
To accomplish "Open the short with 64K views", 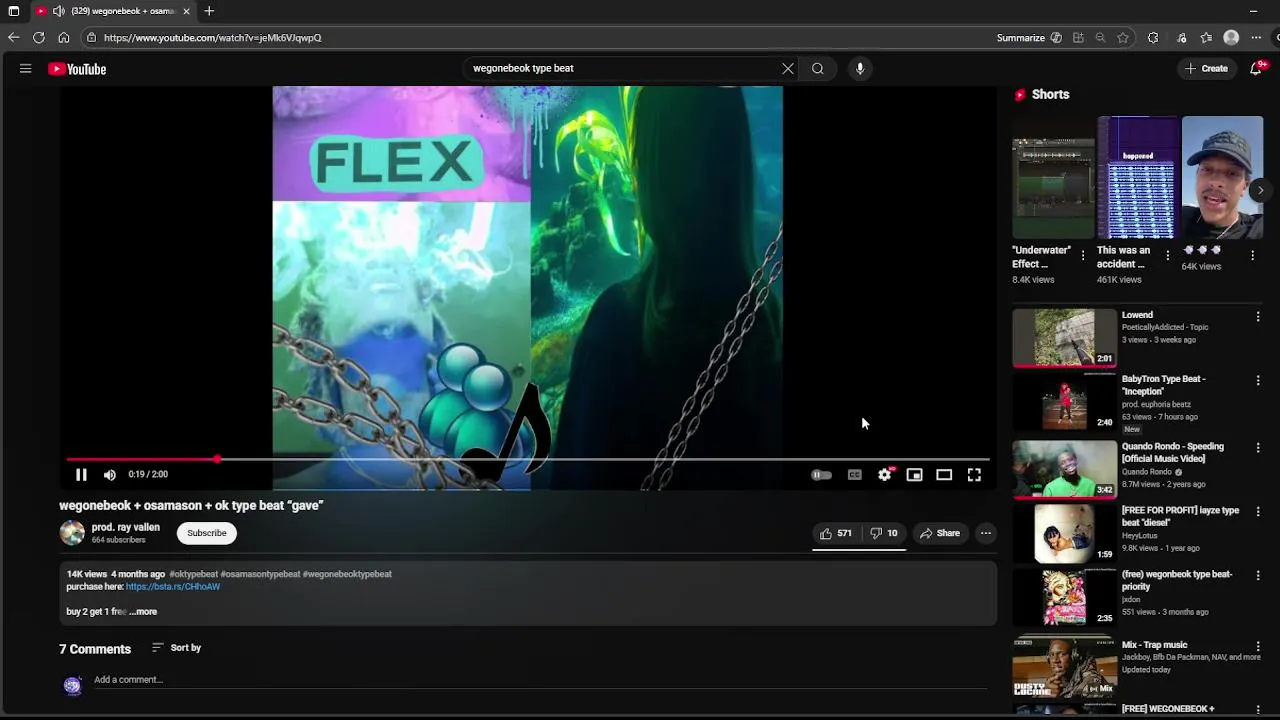I will tap(1223, 178).
